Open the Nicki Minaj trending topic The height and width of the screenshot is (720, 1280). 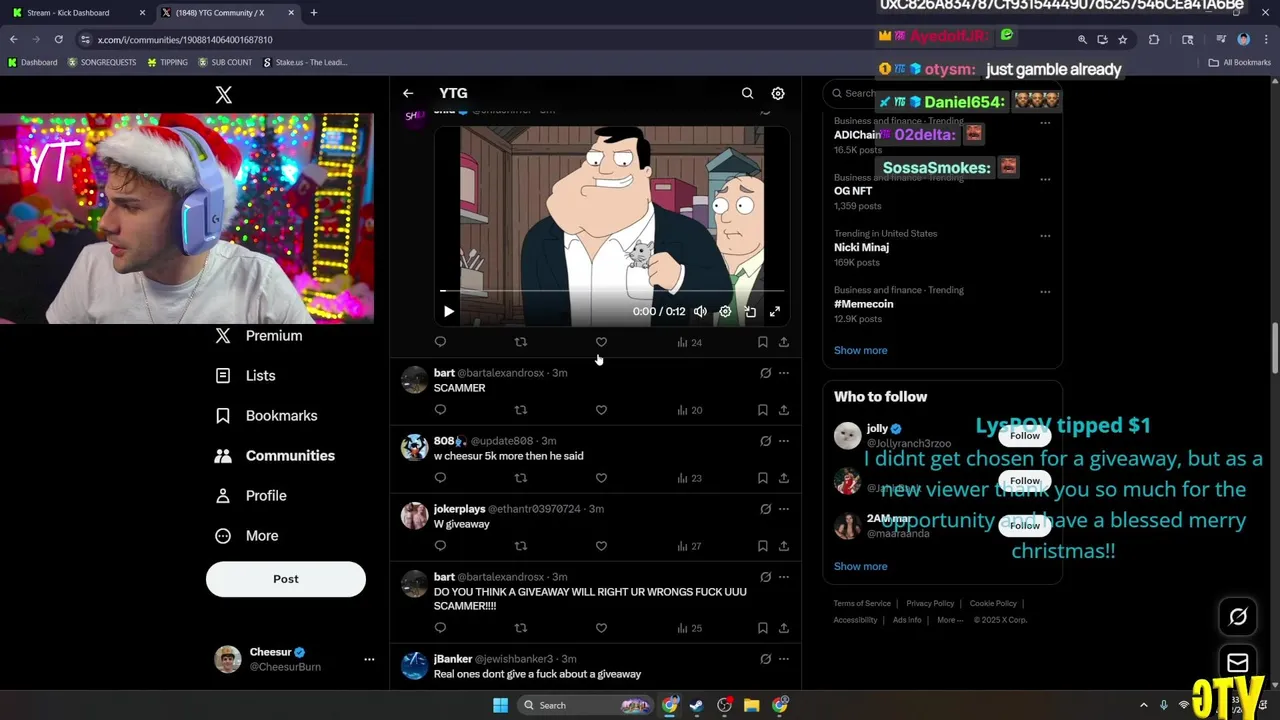[x=861, y=247]
